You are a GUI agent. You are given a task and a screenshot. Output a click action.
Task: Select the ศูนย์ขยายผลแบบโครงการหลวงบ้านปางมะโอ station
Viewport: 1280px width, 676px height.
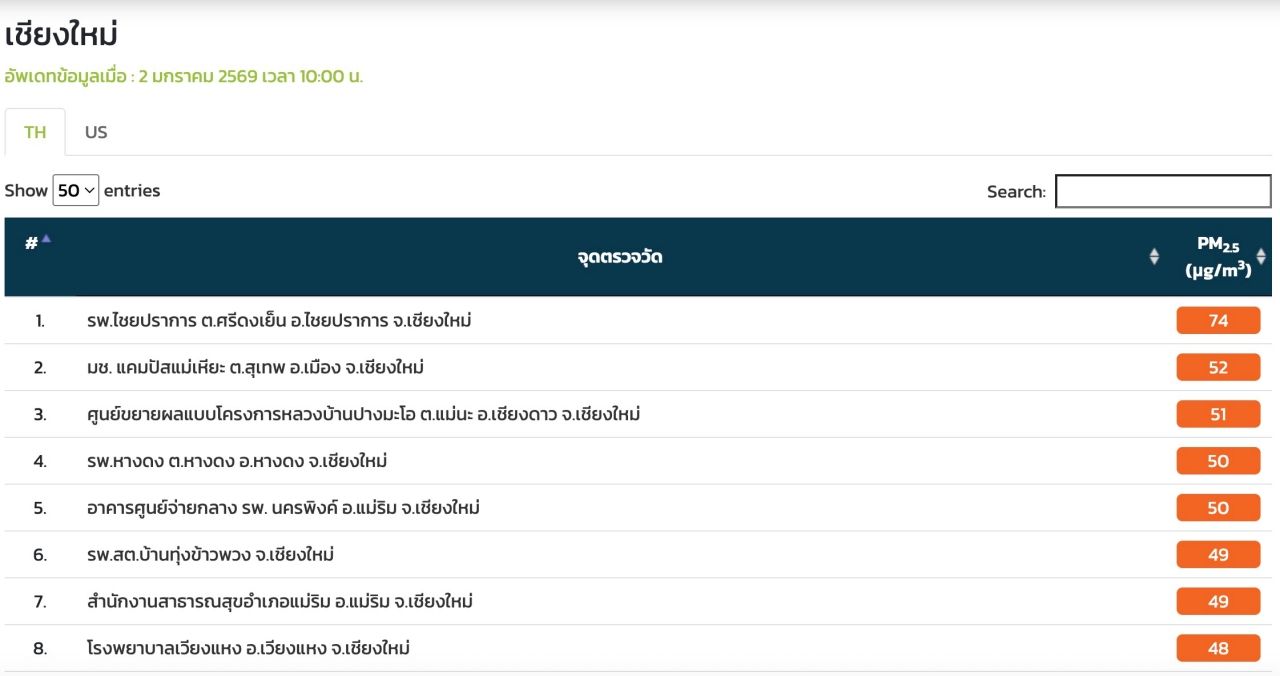click(x=363, y=414)
